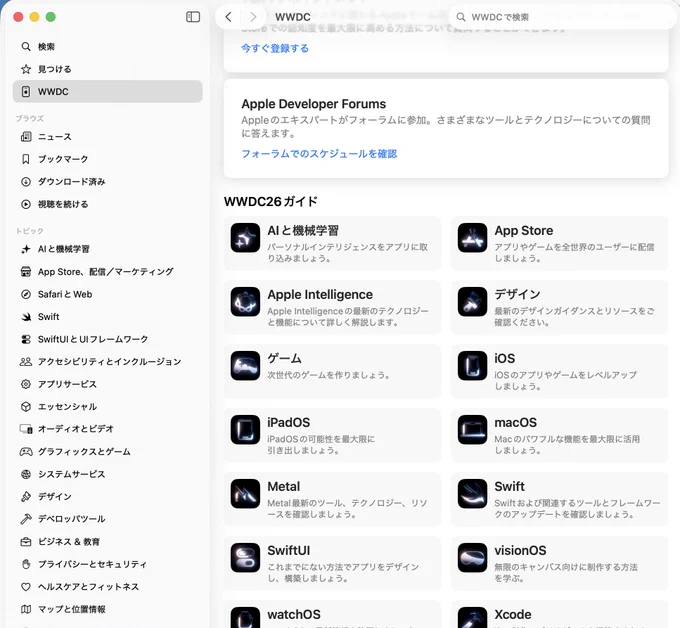The image size is (680, 628).
Task: Open the Xcode guide card
Action: [559, 614]
